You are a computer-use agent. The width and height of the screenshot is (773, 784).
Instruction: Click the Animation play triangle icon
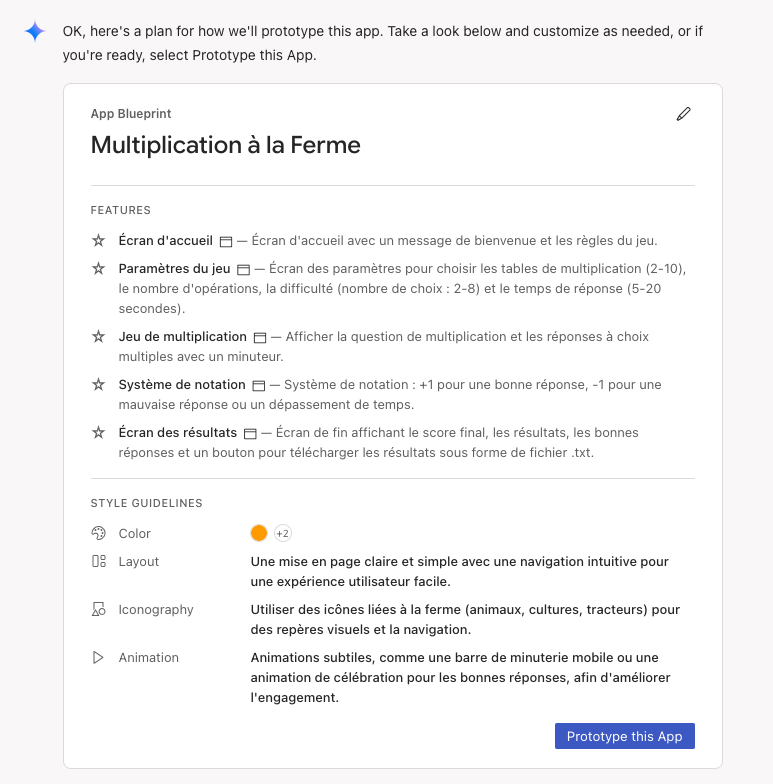[98, 657]
